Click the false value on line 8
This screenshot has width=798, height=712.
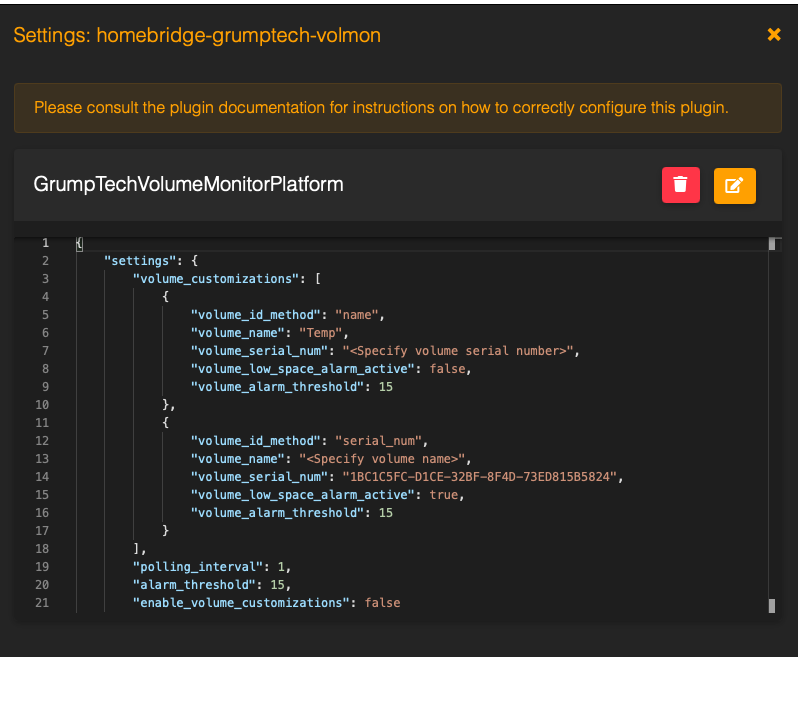(447, 369)
